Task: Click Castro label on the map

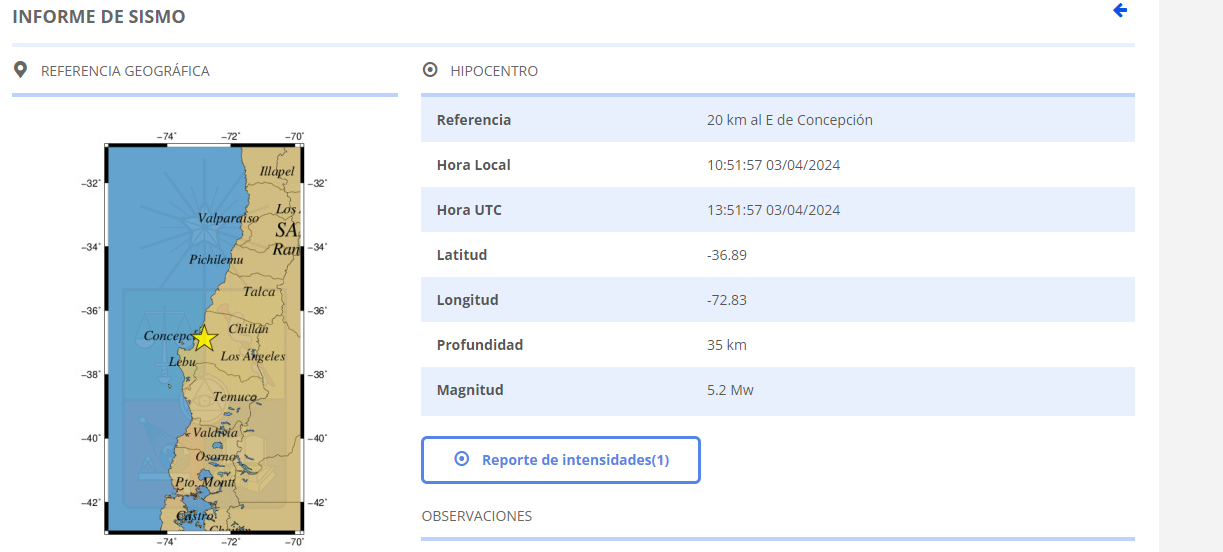Action: coord(194,516)
